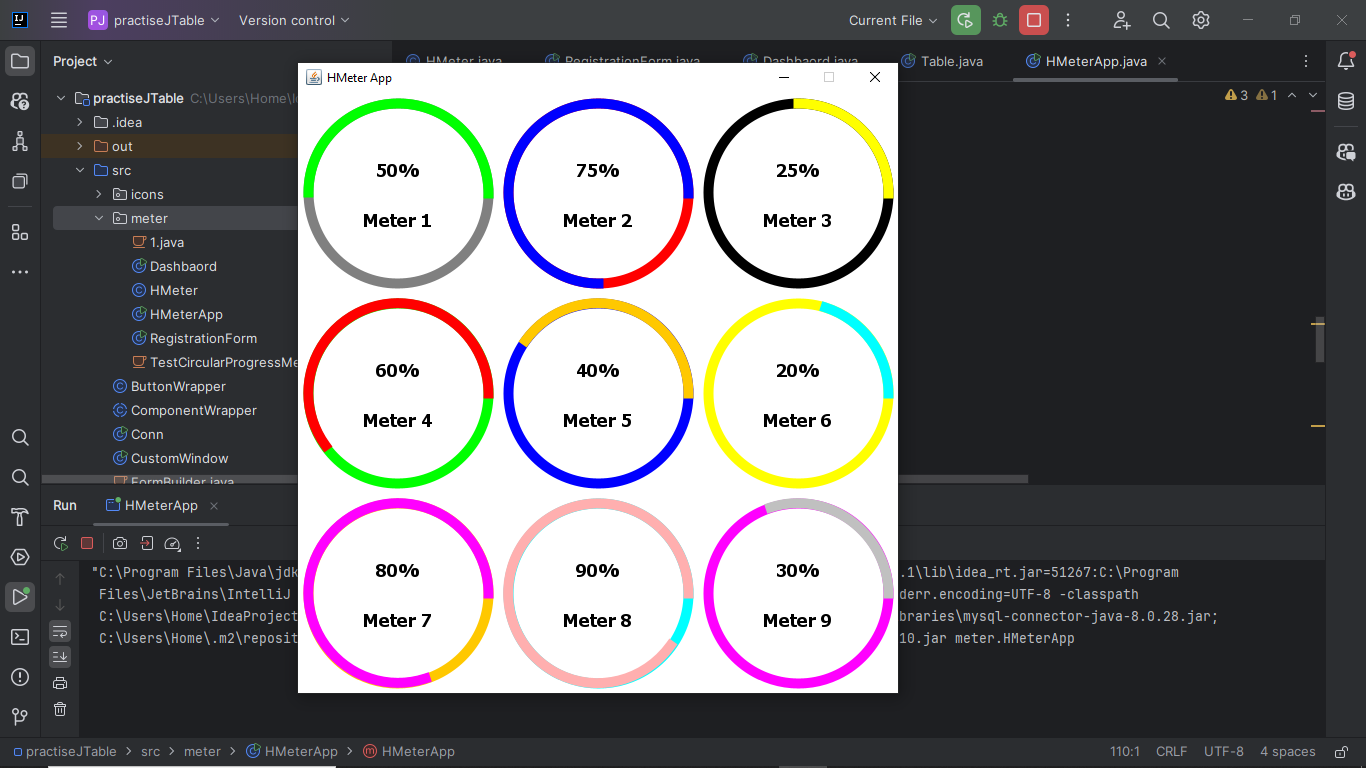Collapse the meter folder in project tree
This screenshot has width=1366, height=768.
[99, 218]
